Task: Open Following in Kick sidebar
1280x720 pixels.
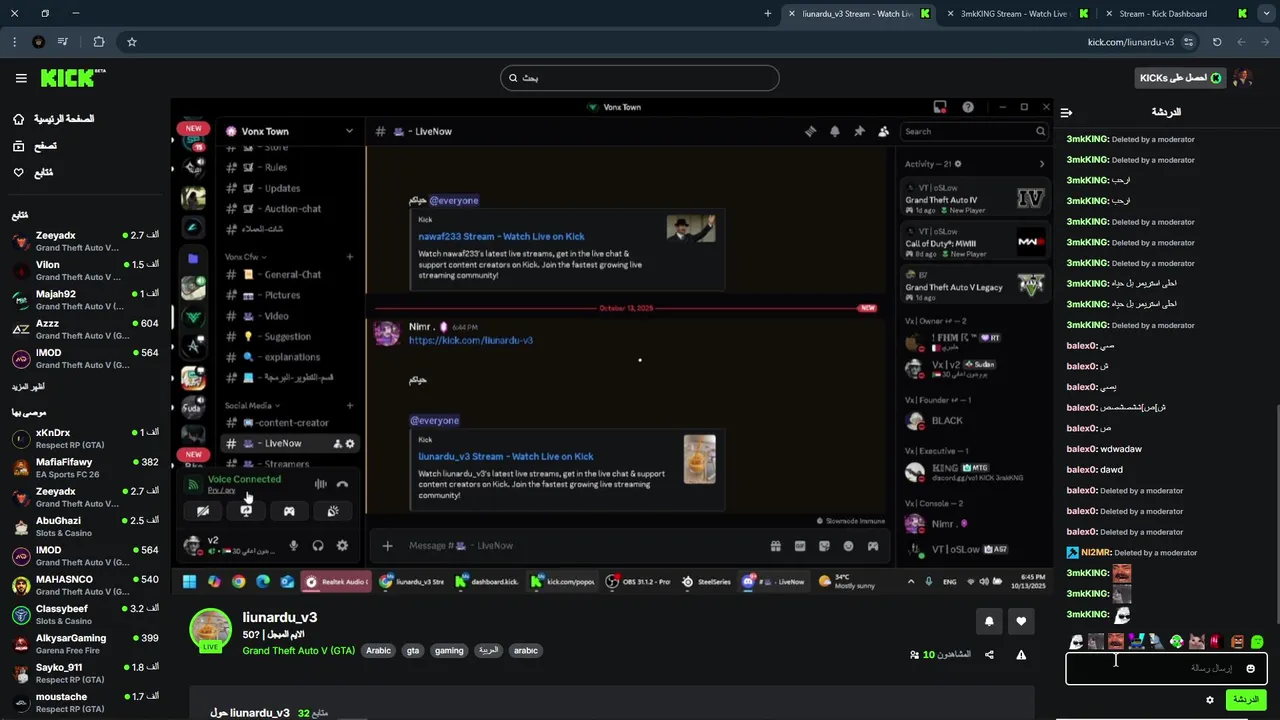Action: 33,173
